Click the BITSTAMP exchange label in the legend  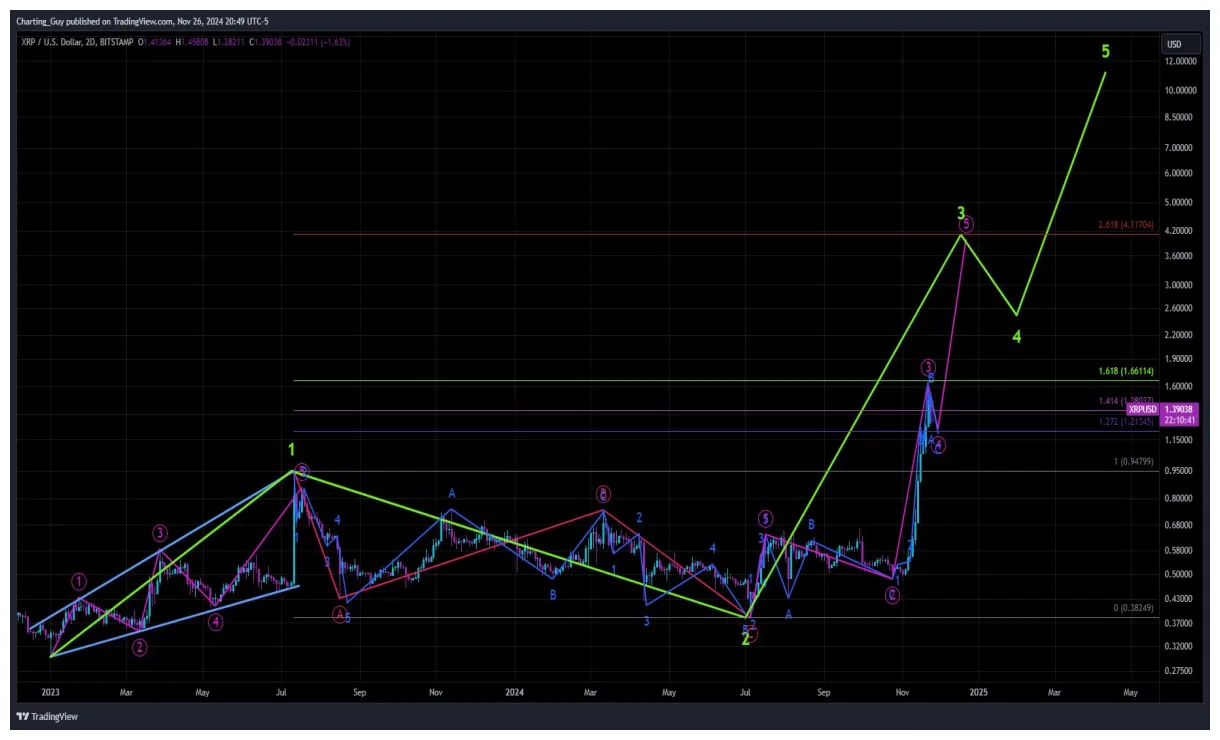115,44
